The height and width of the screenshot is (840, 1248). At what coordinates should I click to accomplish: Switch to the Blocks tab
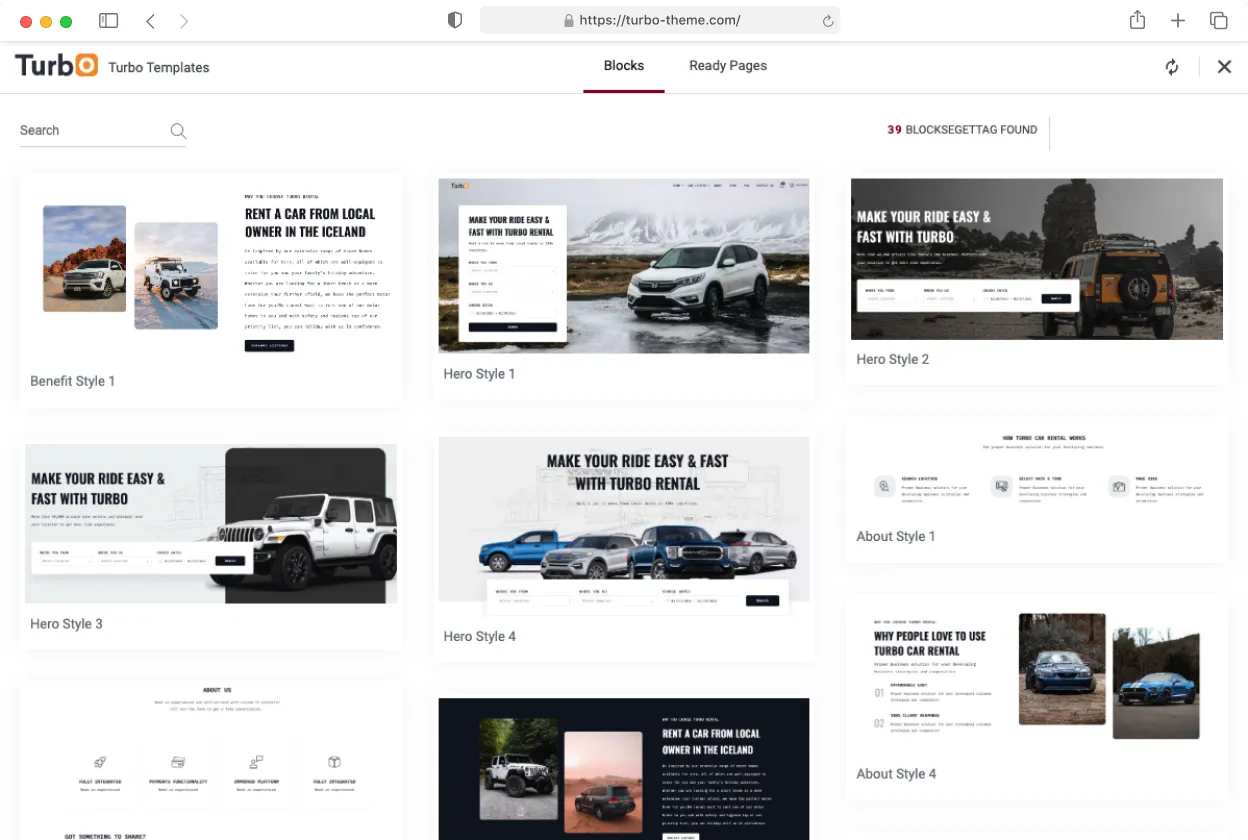point(624,66)
